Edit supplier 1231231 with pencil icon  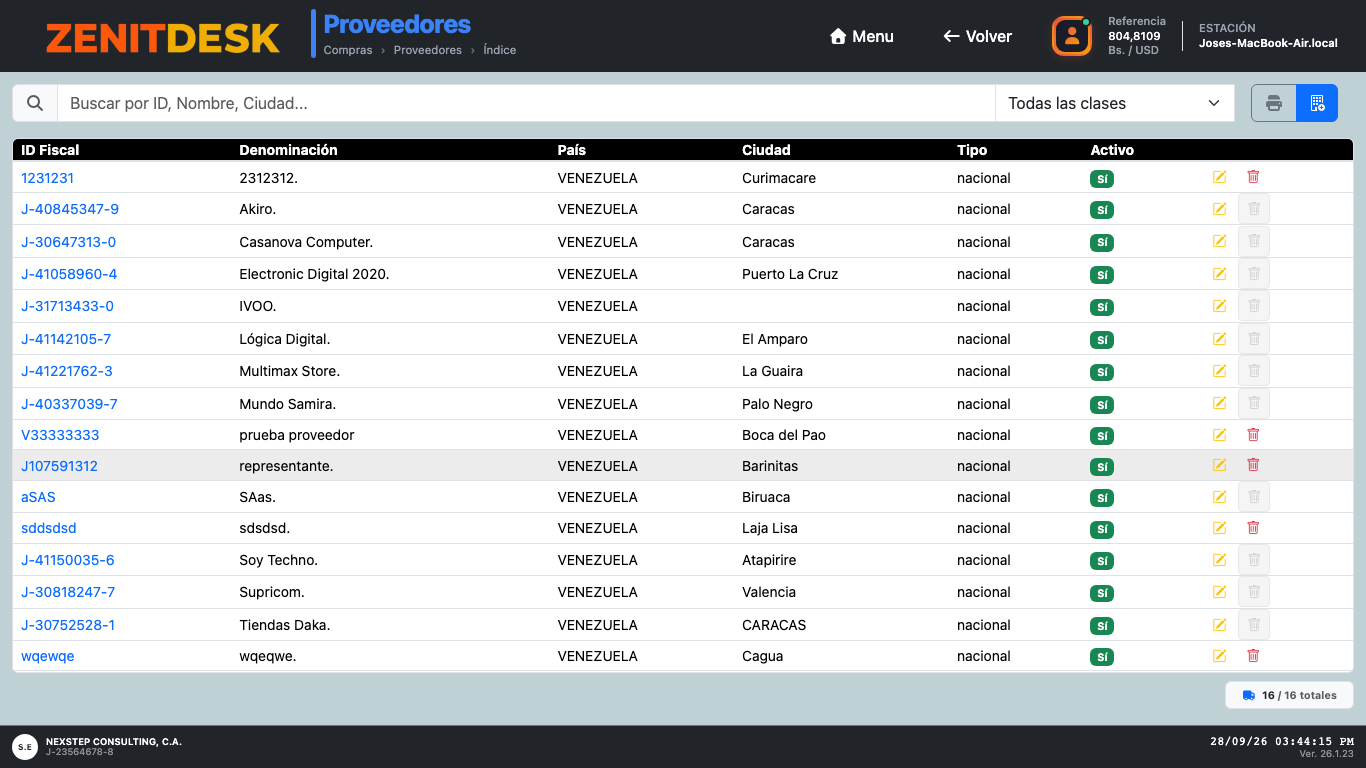pyautogui.click(x=1219, y=177)
